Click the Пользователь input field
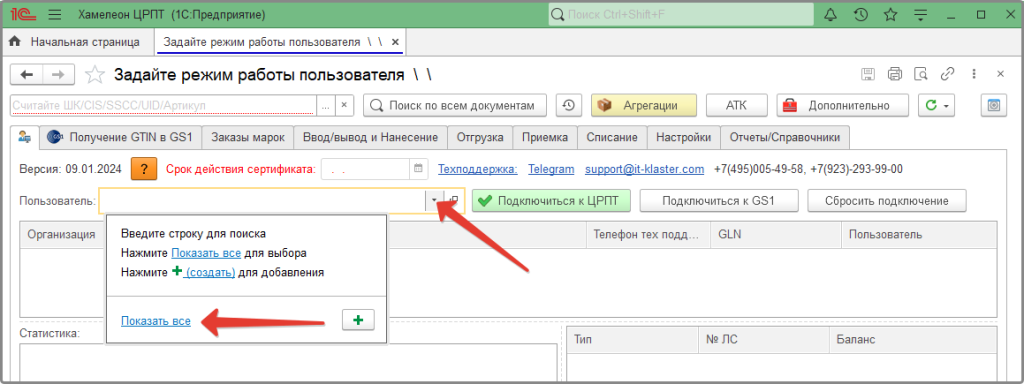Screen dimensions: 1024x384 pos(262,200)
